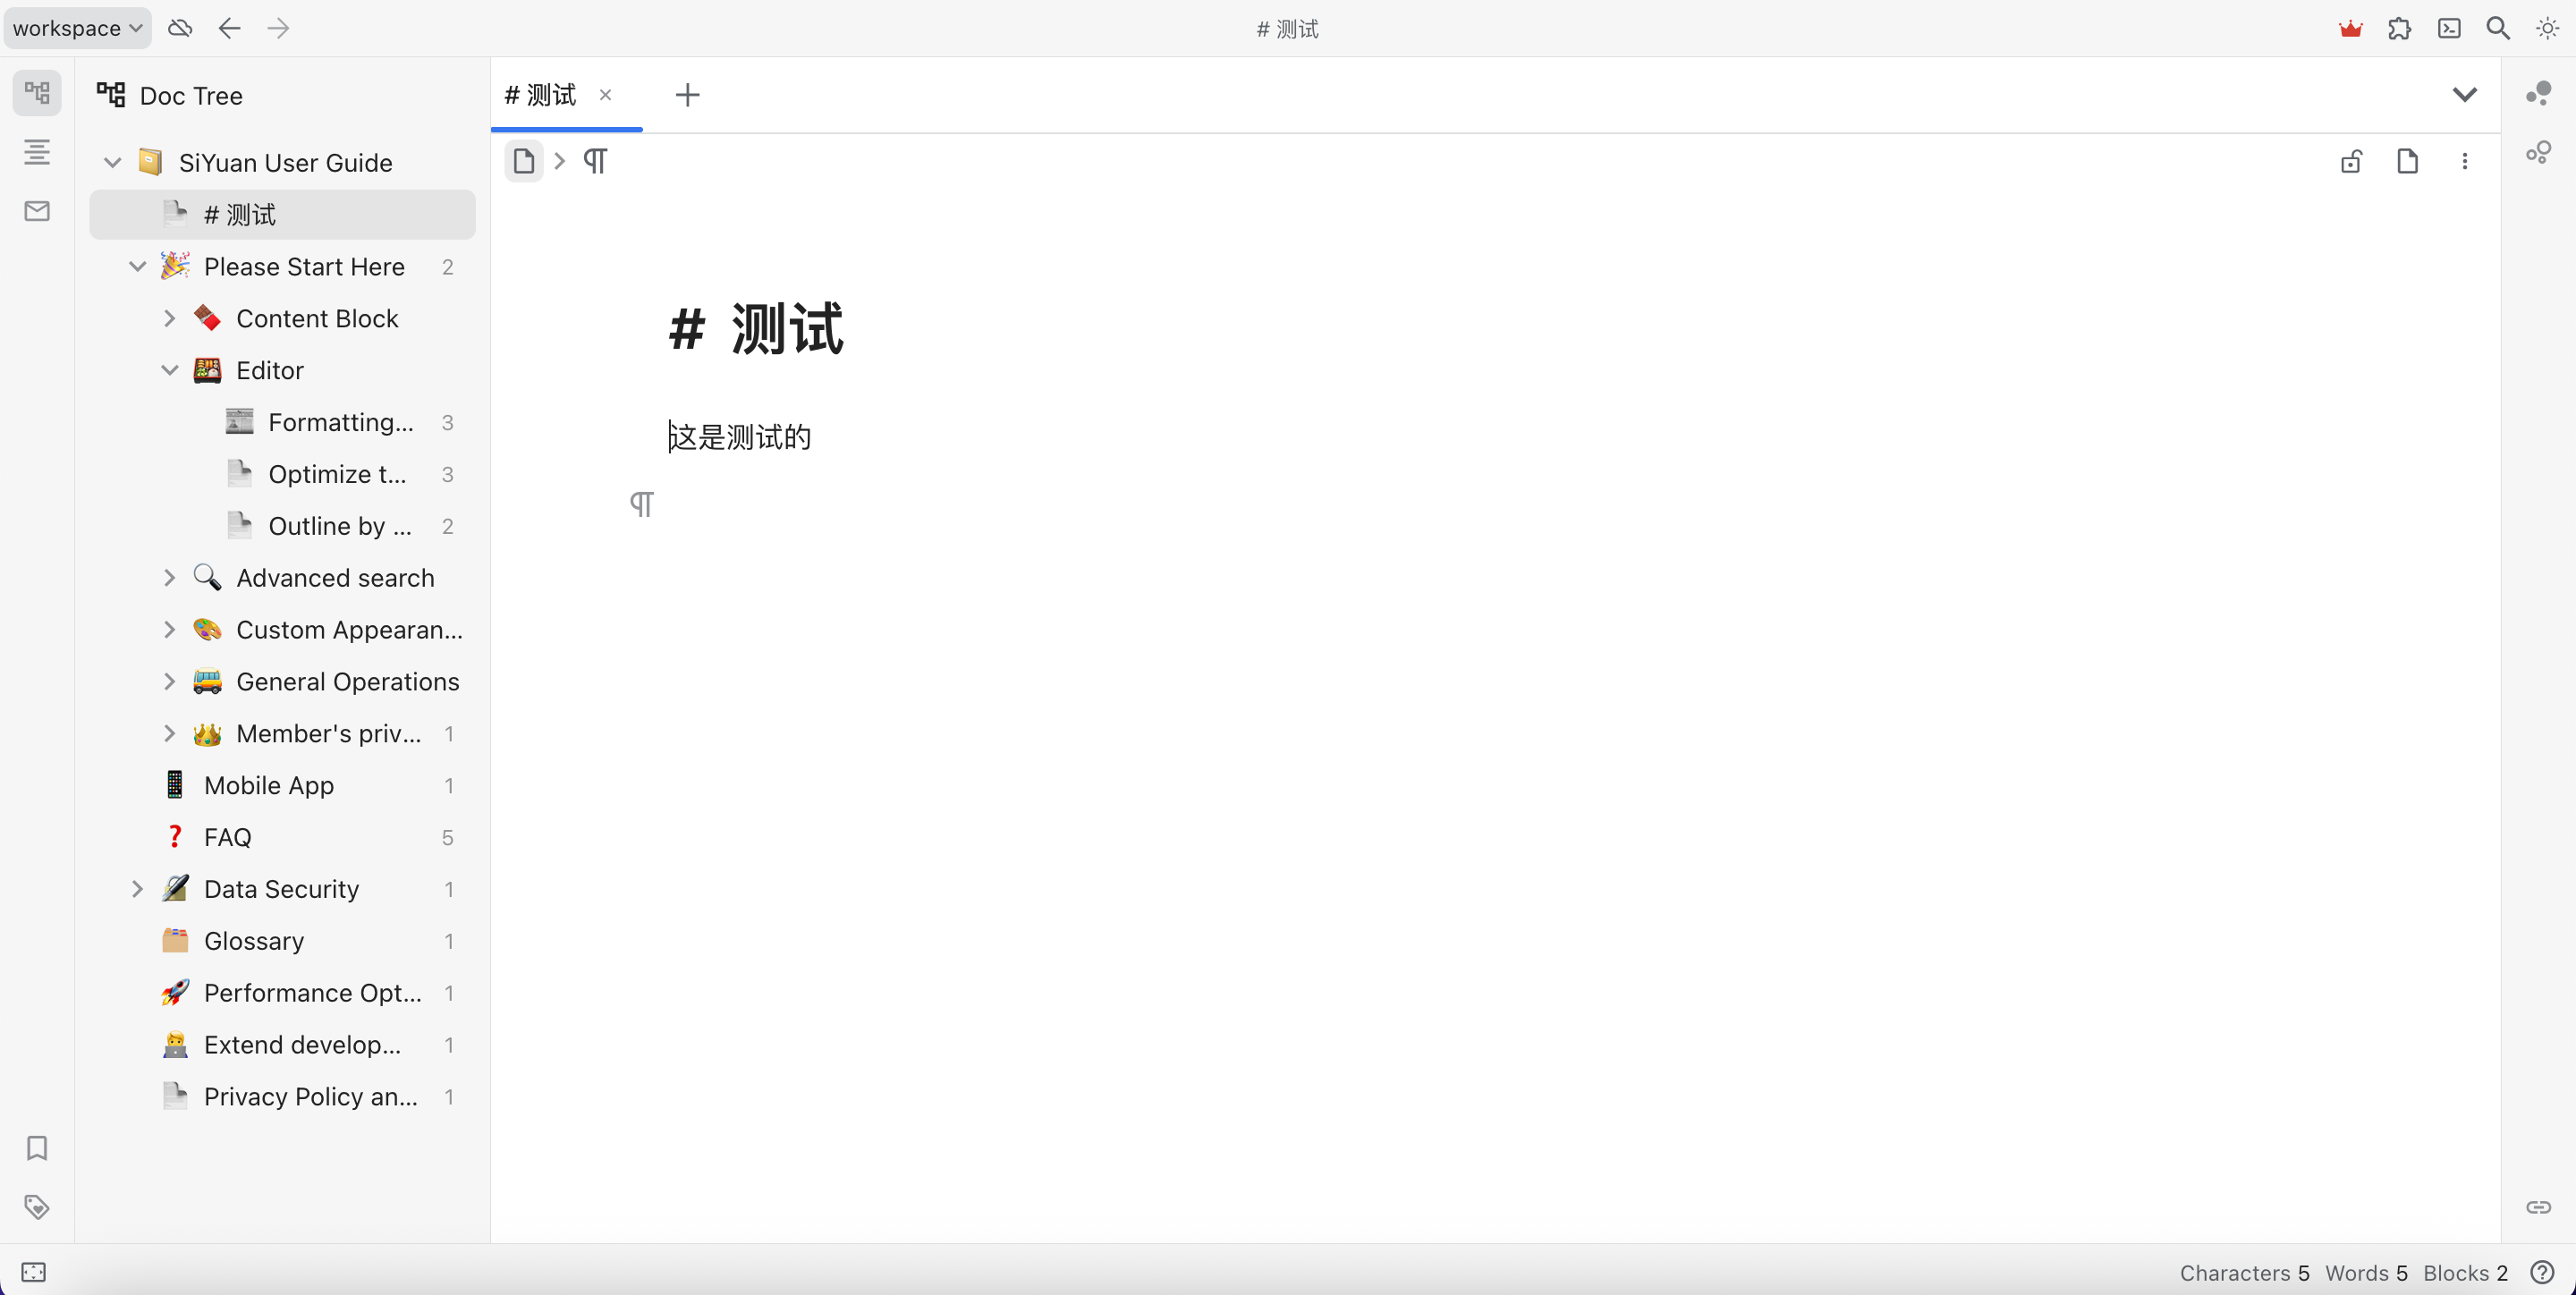The height and width of the screenshot is (1295, 2576).
Task: Expand the Data Security tree node
Action: click(137, 888)
